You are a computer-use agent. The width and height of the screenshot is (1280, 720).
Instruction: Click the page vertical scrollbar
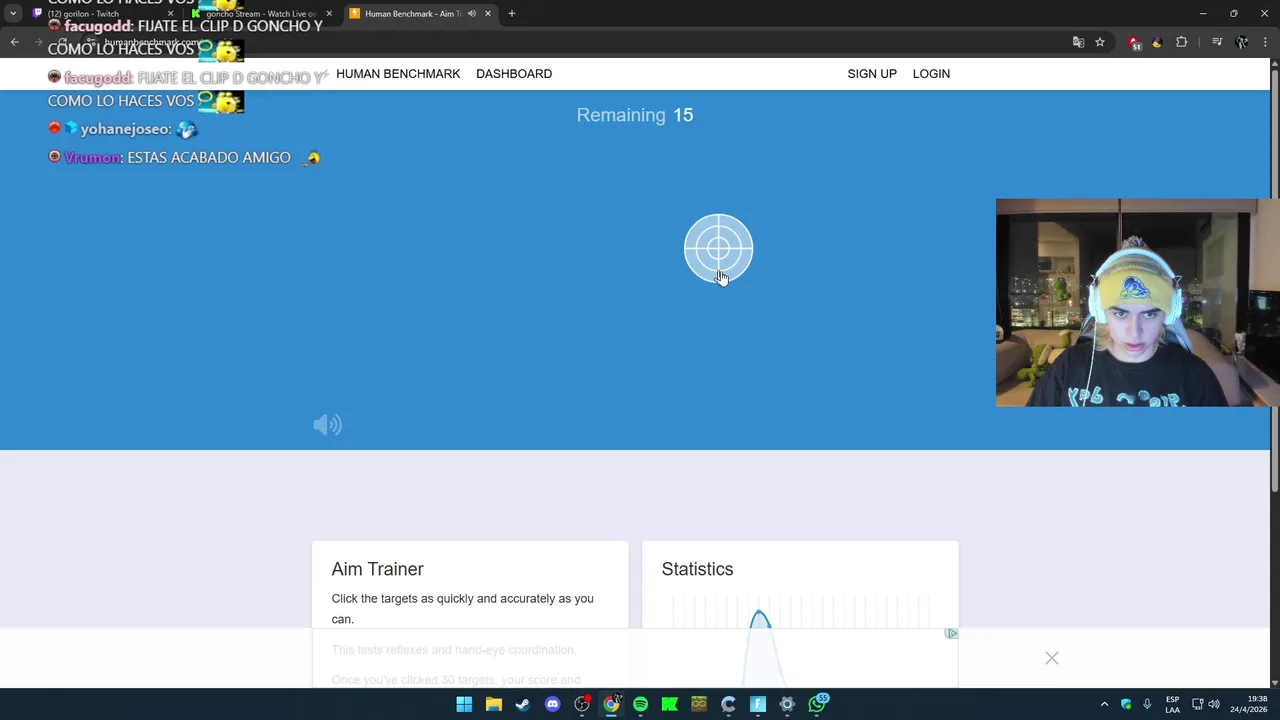pos(1274,280)
